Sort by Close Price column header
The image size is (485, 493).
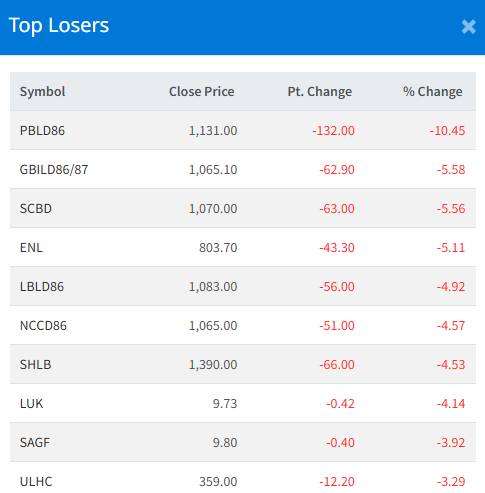tap(201, 91)
